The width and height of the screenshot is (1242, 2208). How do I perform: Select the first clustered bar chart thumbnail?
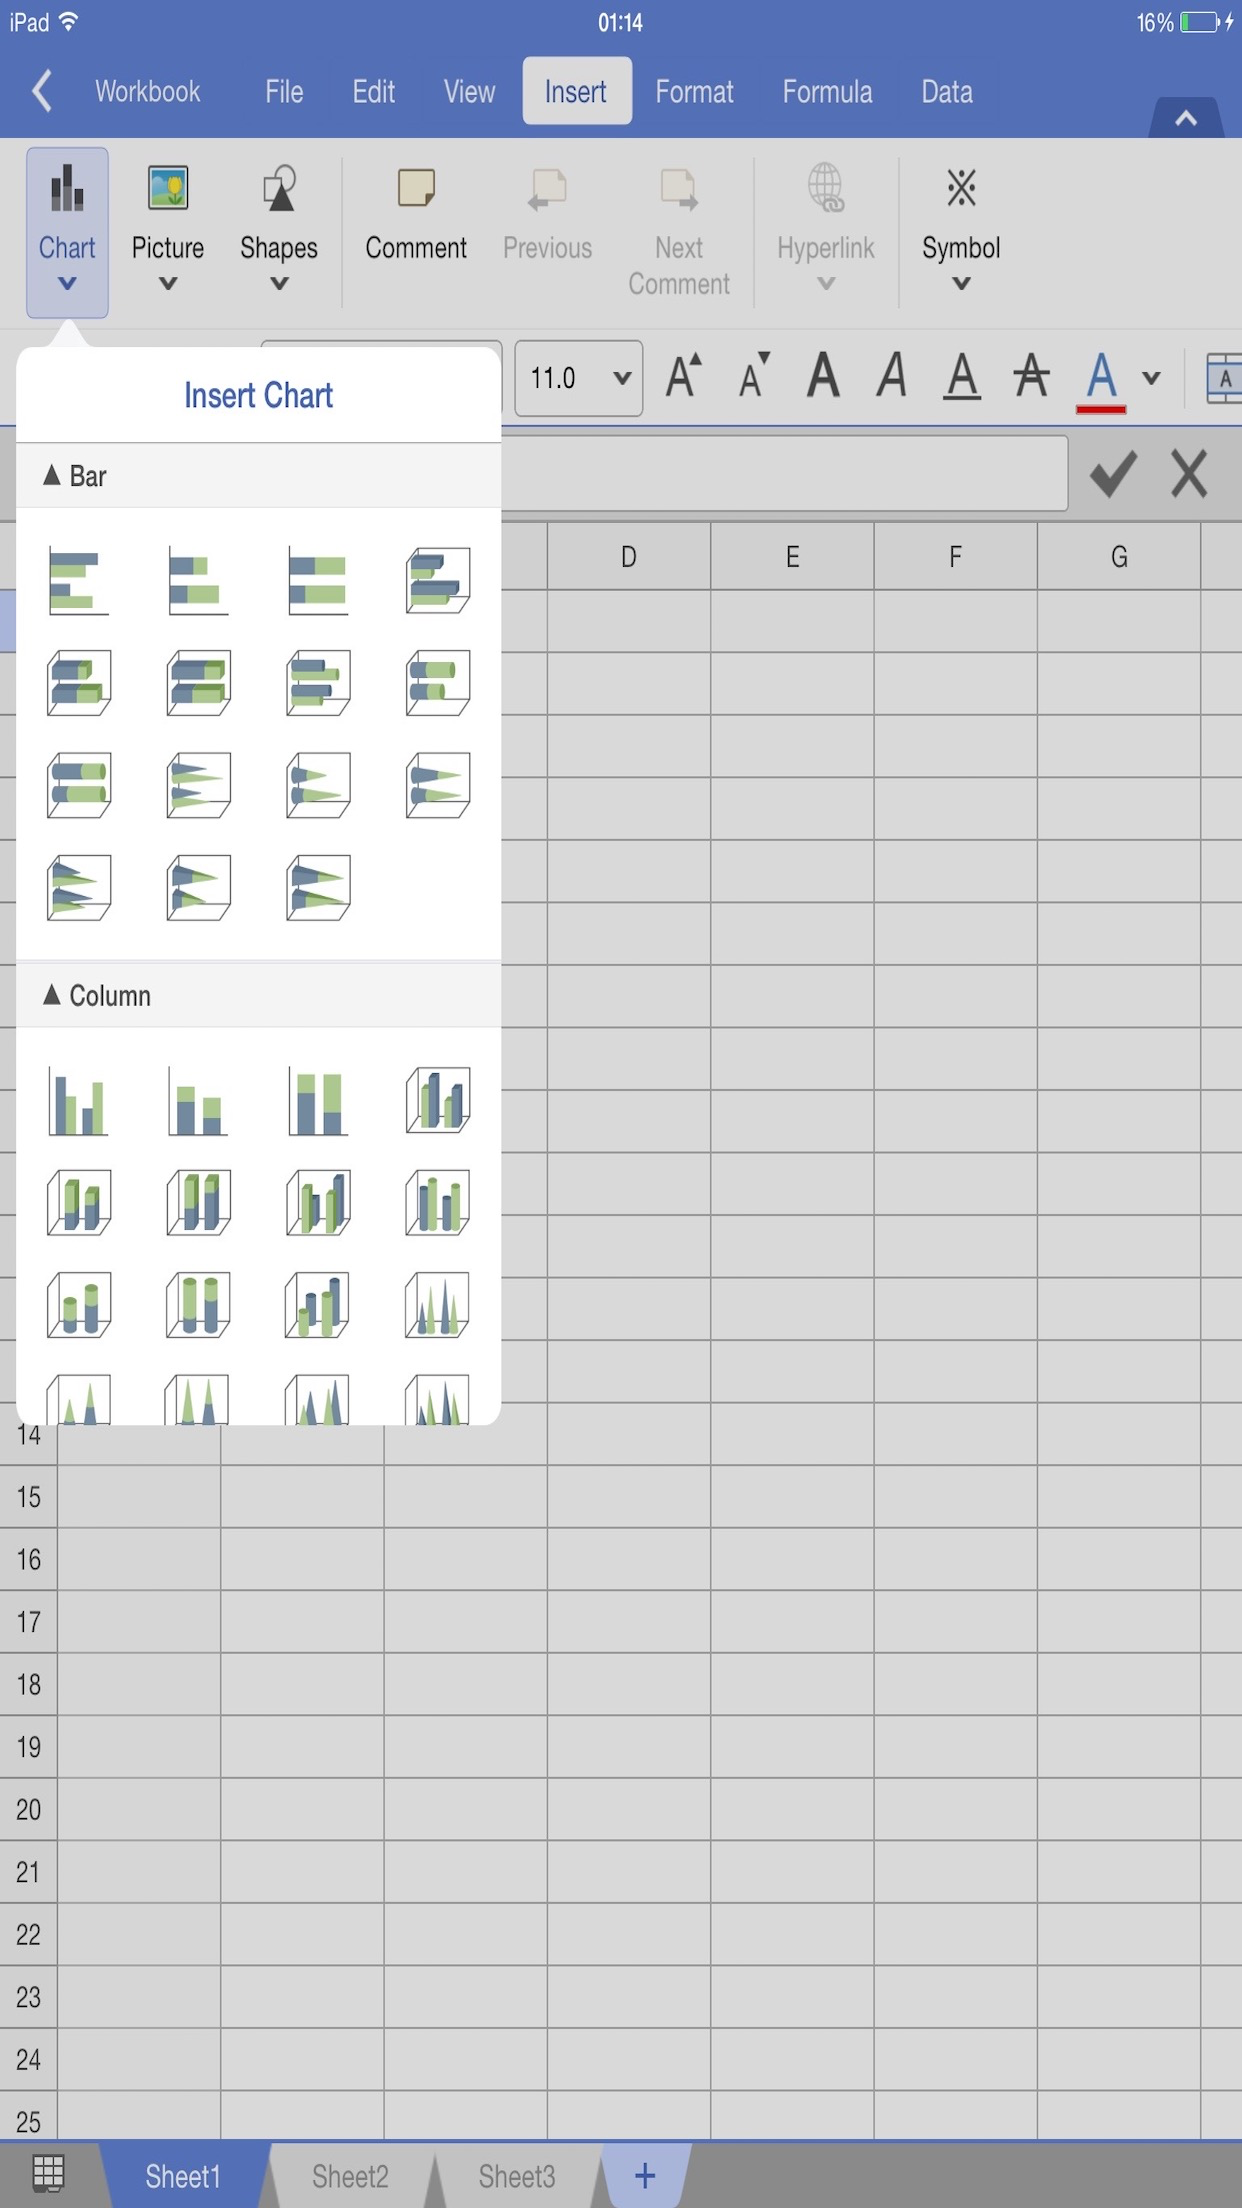click(x=78, y=581)
